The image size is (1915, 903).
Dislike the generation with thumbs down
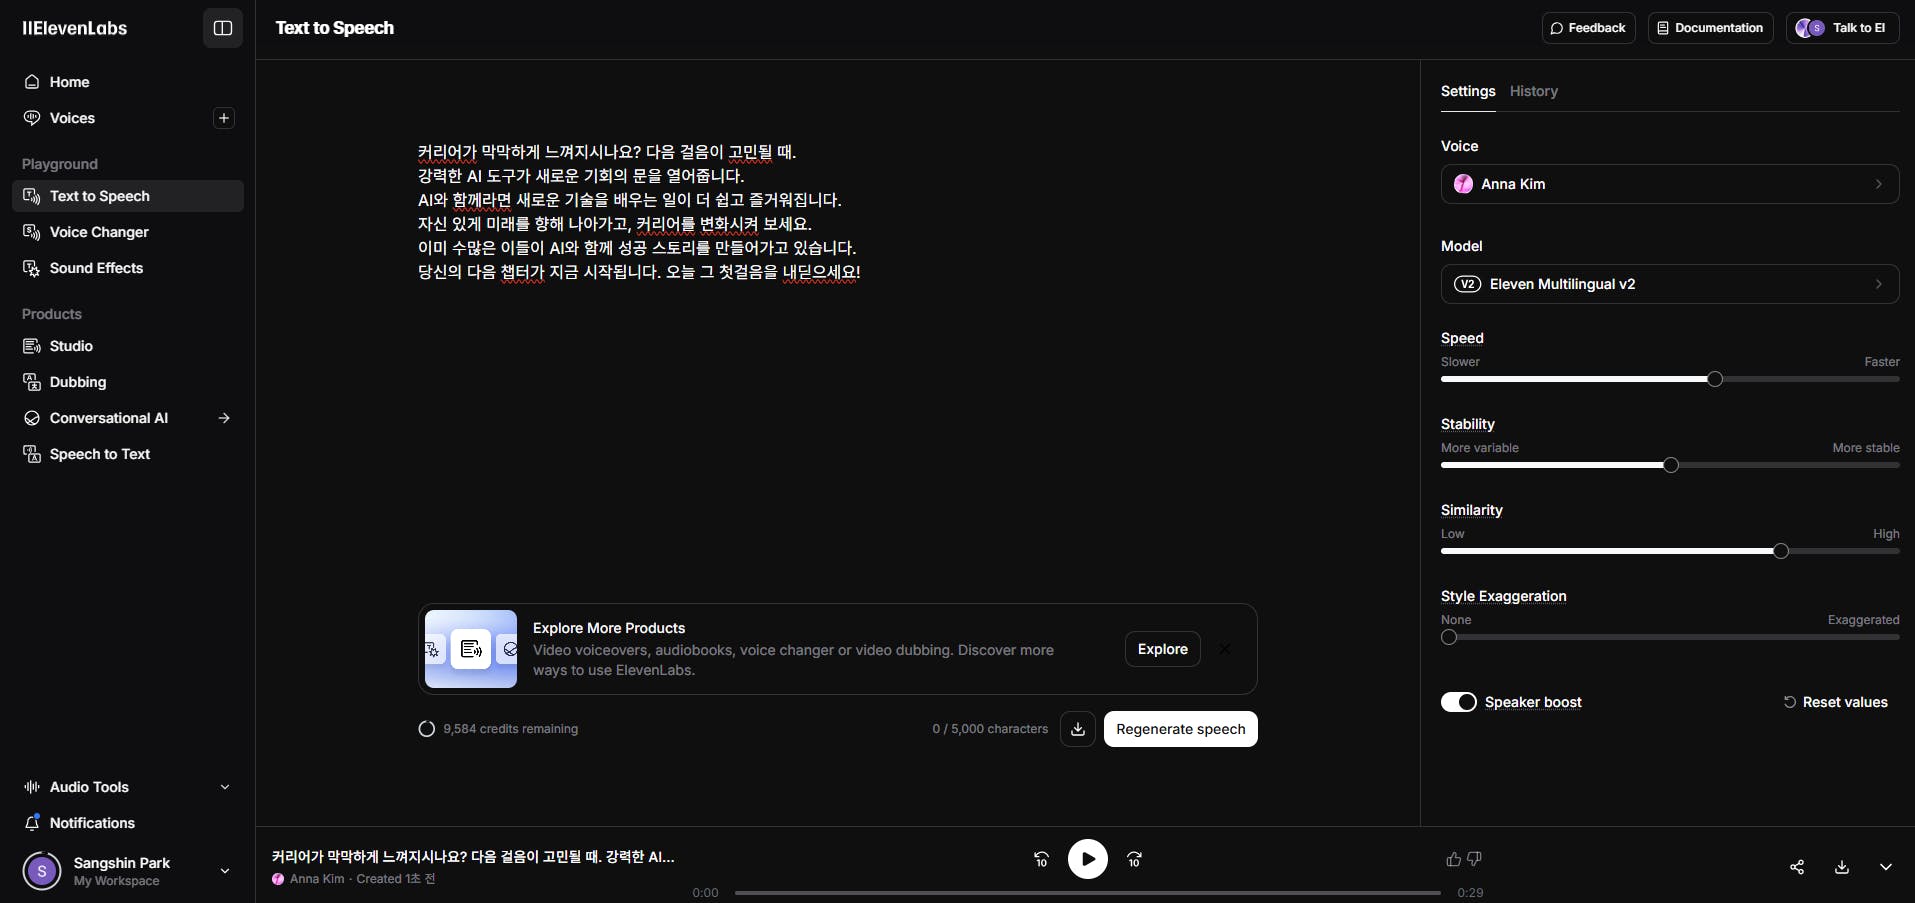click(x=1474, y=859)
